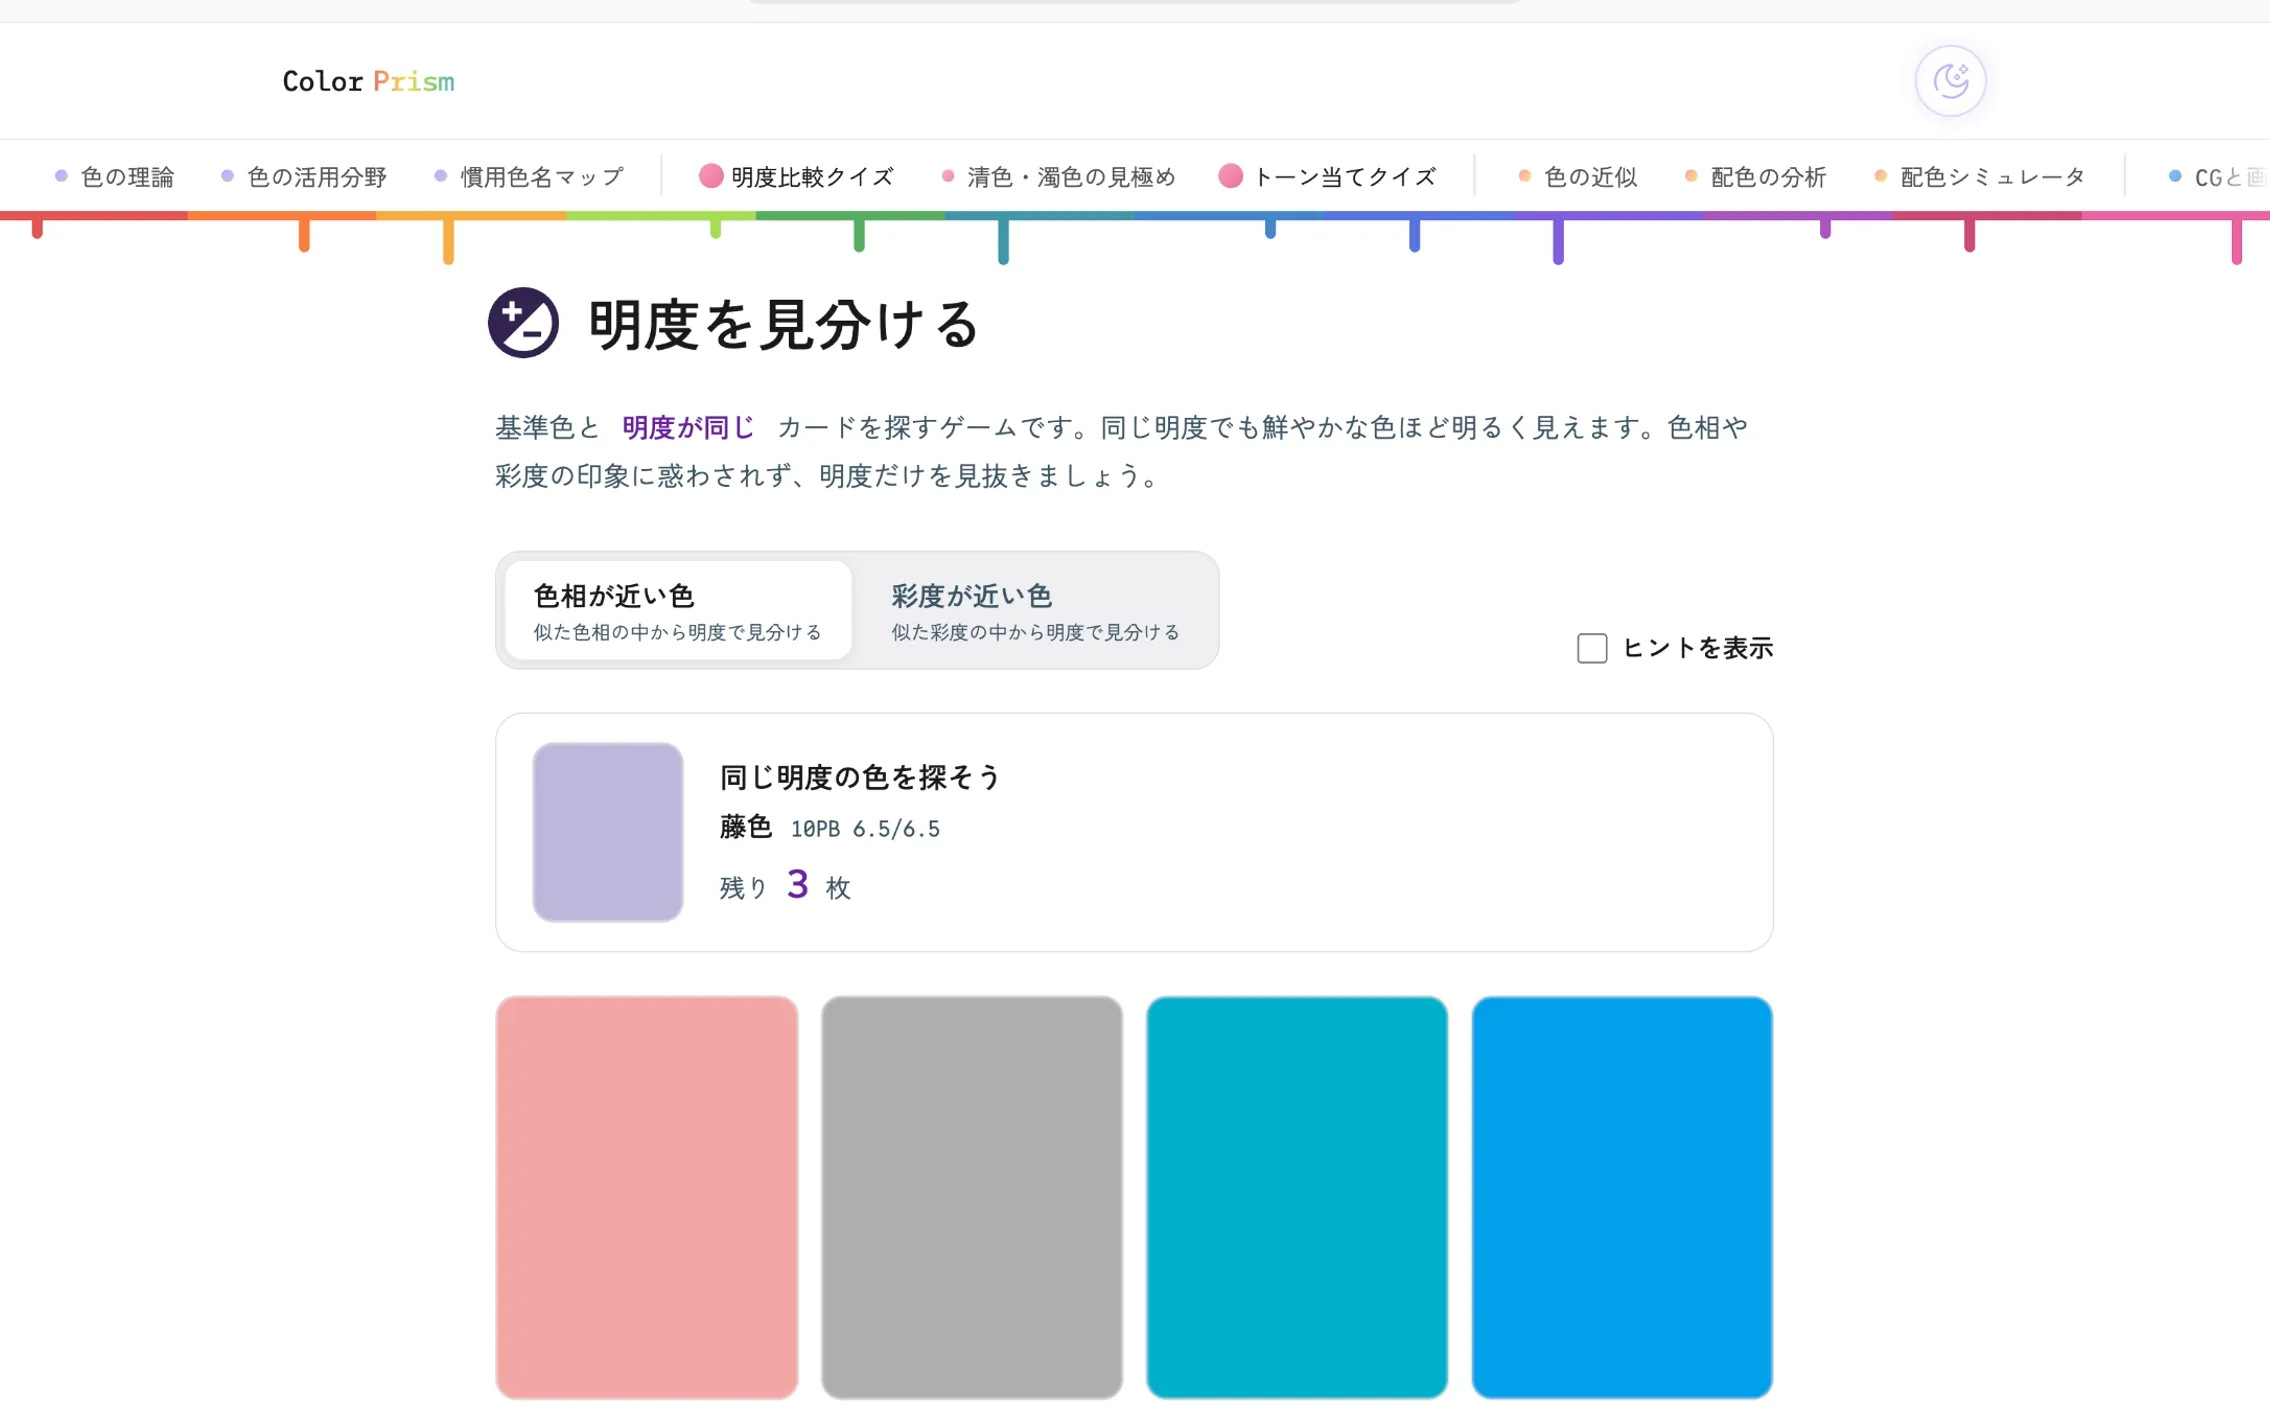Click the lavender 藤色 reference swatch
The height and width of the screenshot is (1418, 2270).
(608, 832)
